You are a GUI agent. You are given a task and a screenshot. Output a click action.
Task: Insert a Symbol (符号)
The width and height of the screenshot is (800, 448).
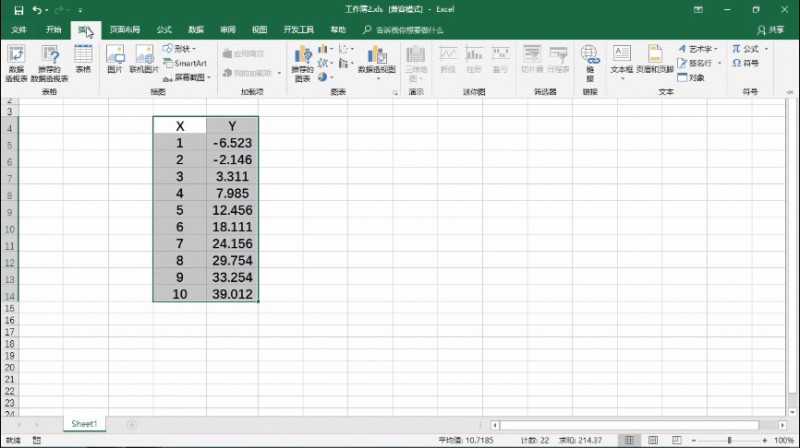[x=745, y=63]
